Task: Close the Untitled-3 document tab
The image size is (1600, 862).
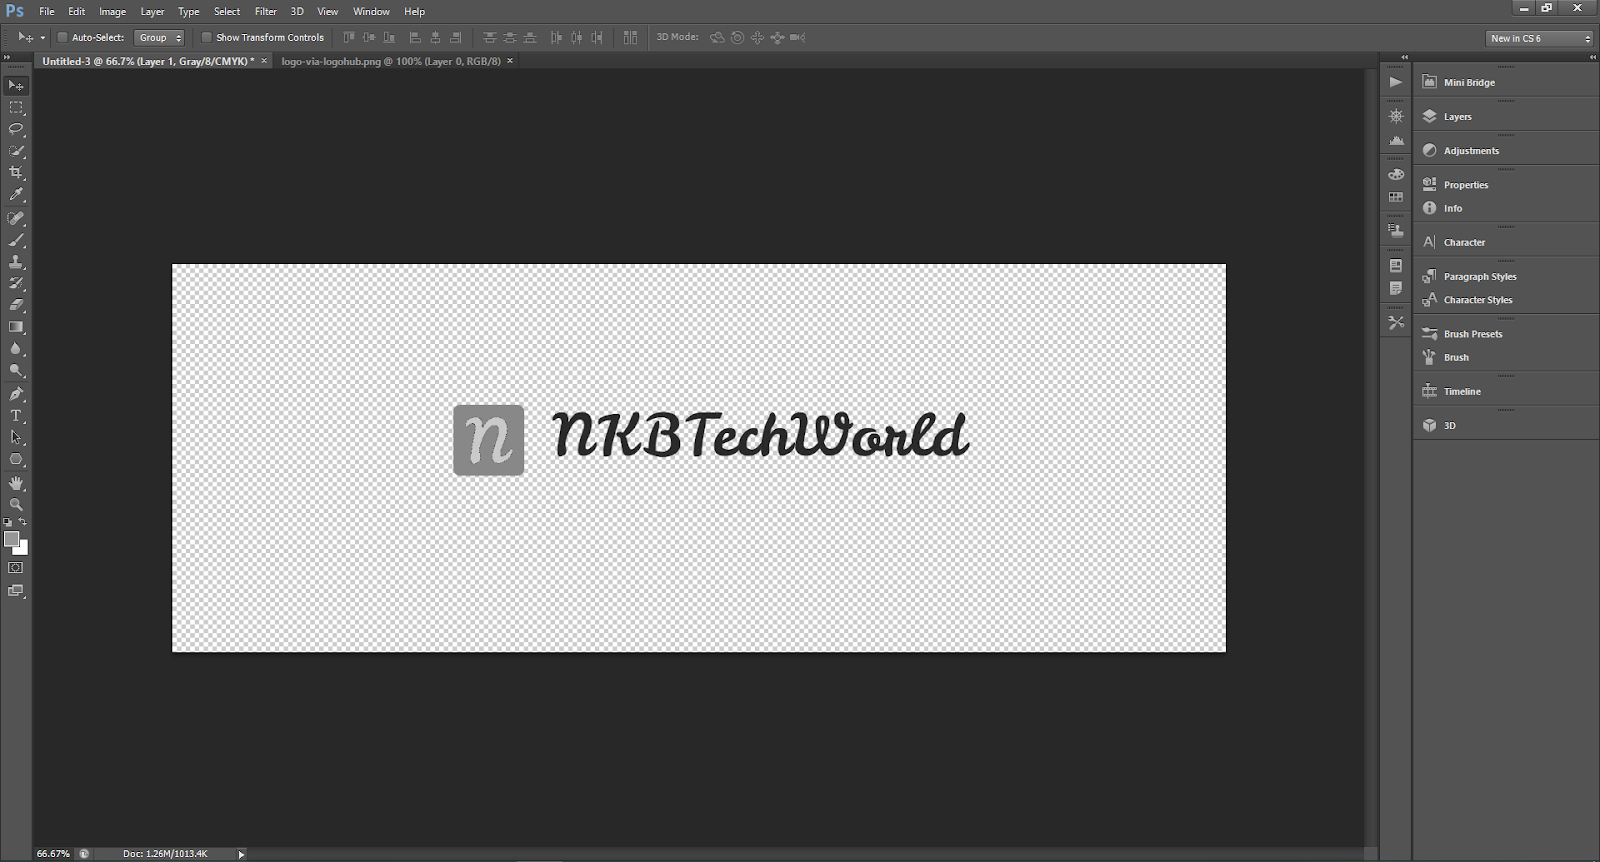Action: (264, 61)
